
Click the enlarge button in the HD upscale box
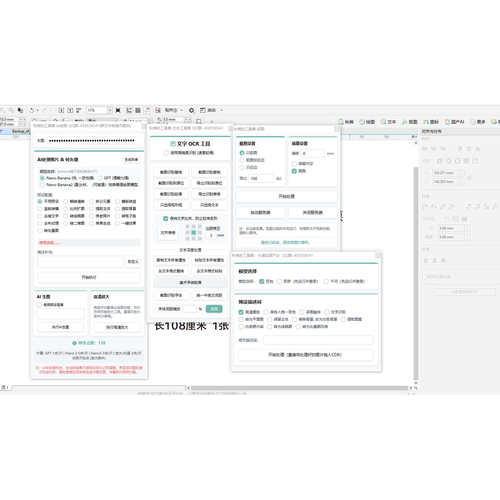click(x=117, y=327)
